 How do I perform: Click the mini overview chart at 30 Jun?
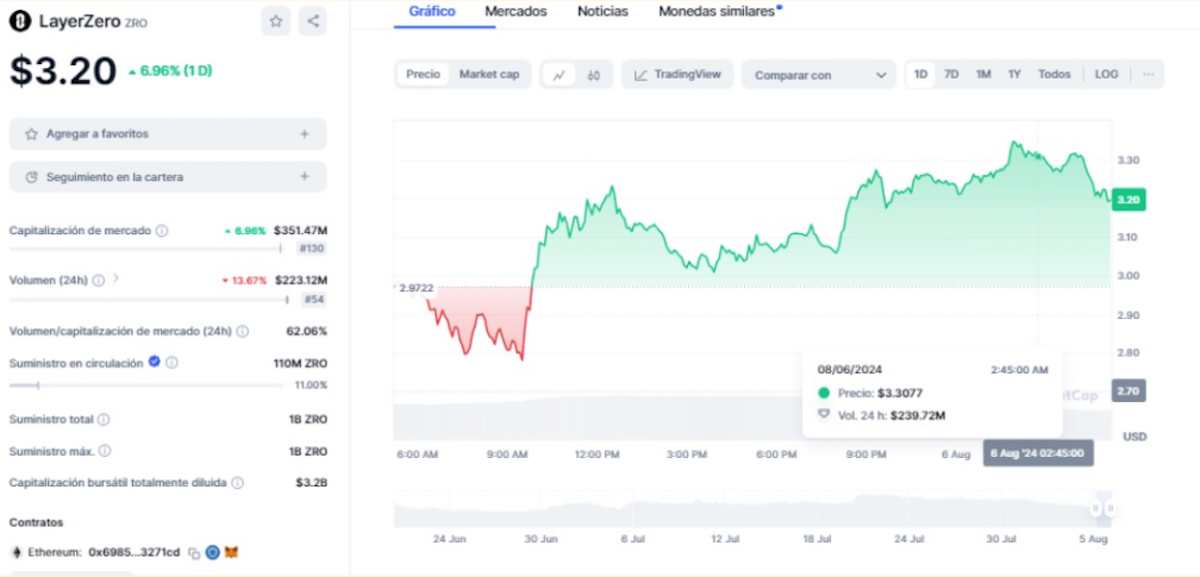pyautogui.click(x=541, y=510)
